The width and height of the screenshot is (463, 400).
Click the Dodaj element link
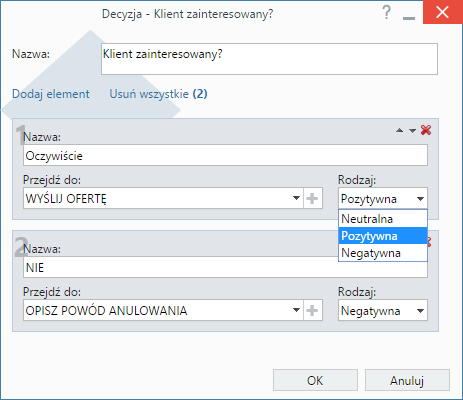51,94
